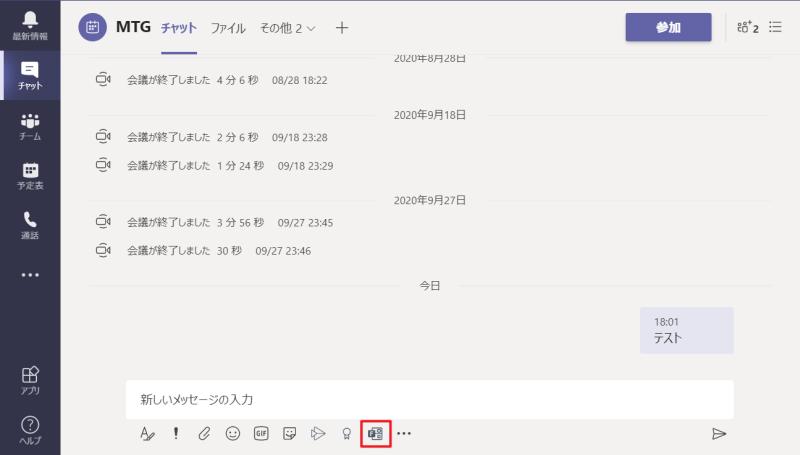The width and height of the screenshot is (800, 455).
Task: Click the highlighted meeting scheduling icon in toolbar
Action: 375,433
